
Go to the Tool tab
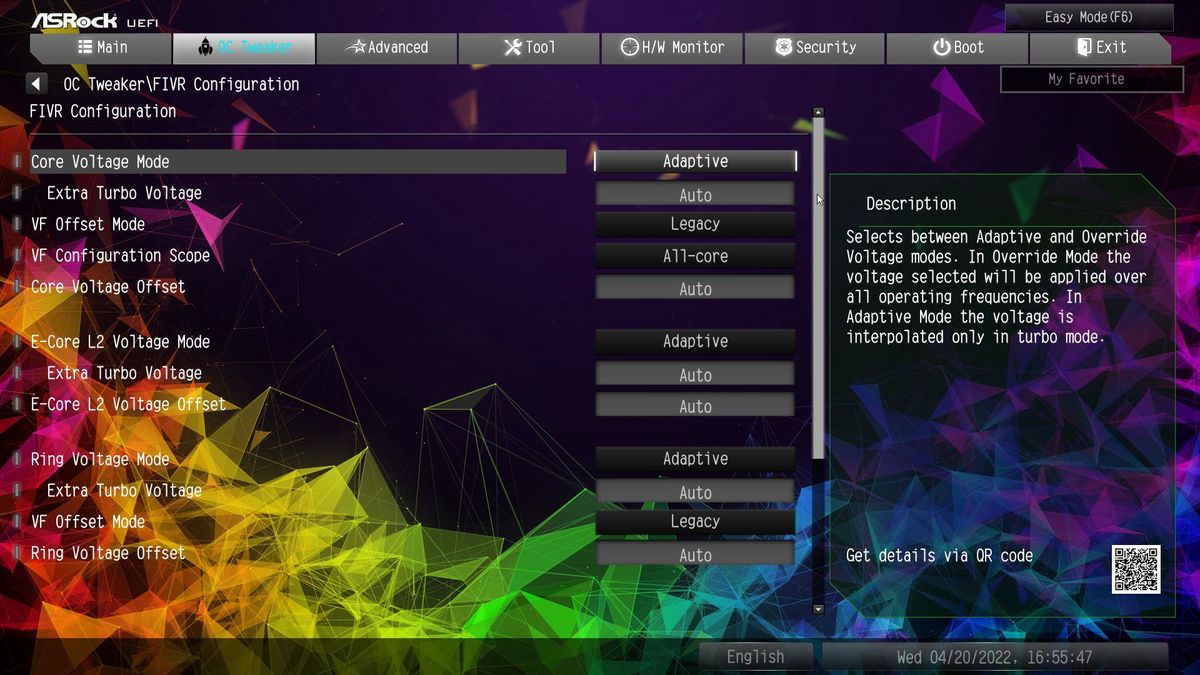coord(529,48)
